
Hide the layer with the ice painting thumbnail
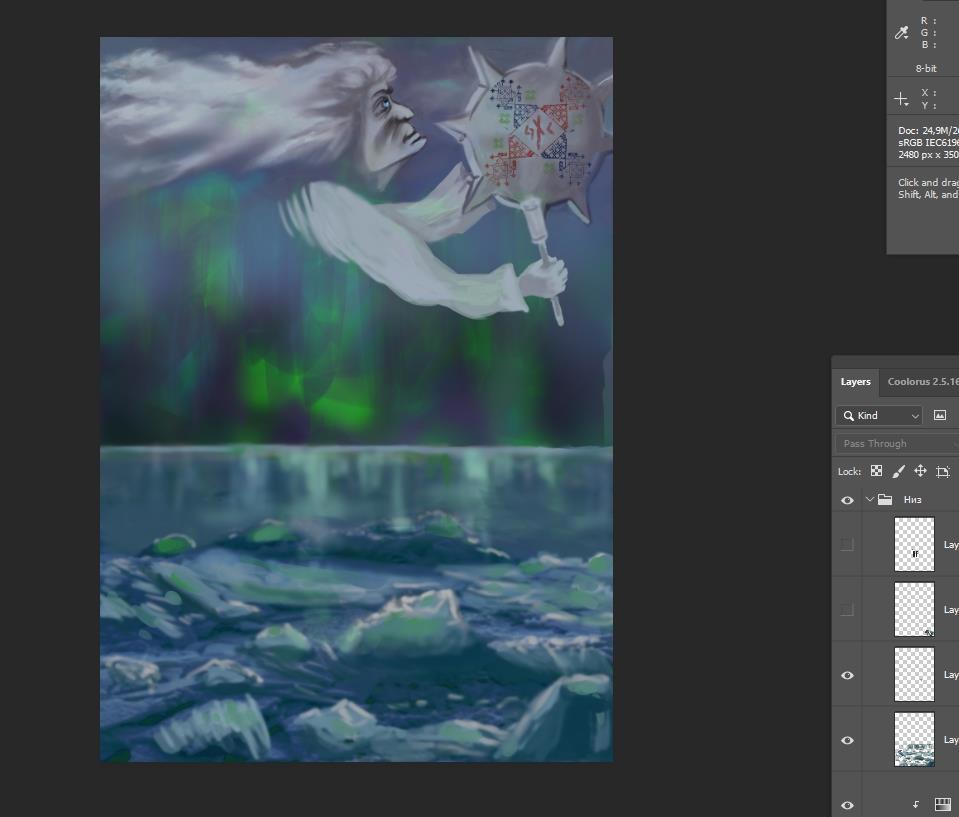[x=847, y=740]
